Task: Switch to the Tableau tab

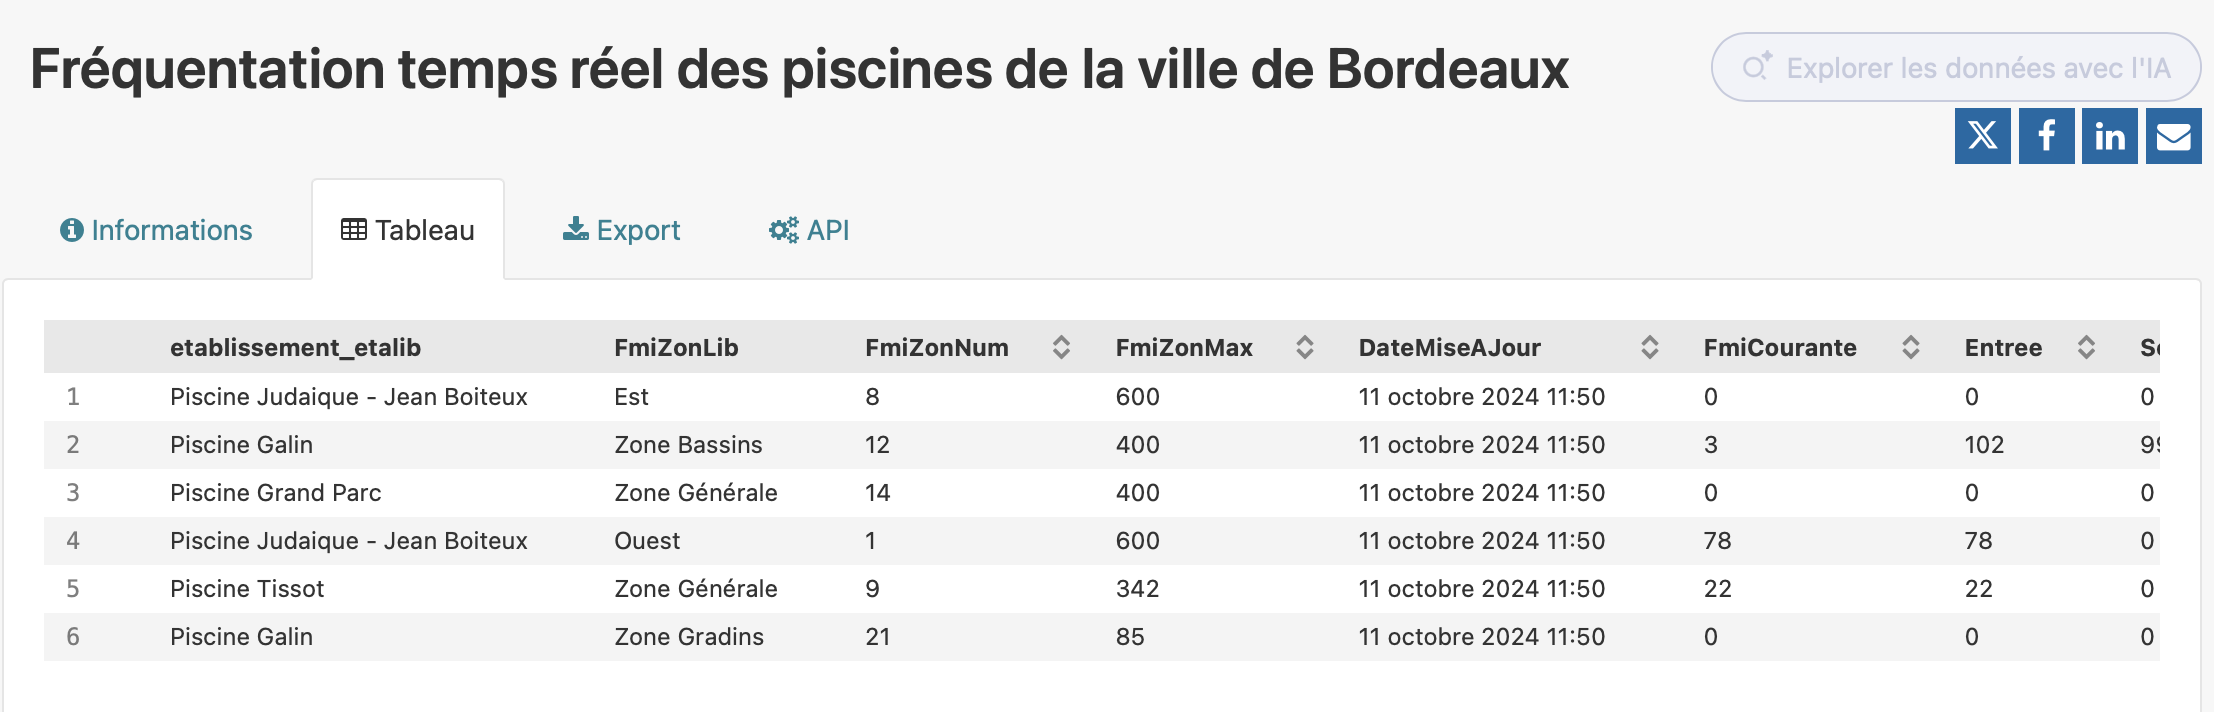Action: point(408,230)
